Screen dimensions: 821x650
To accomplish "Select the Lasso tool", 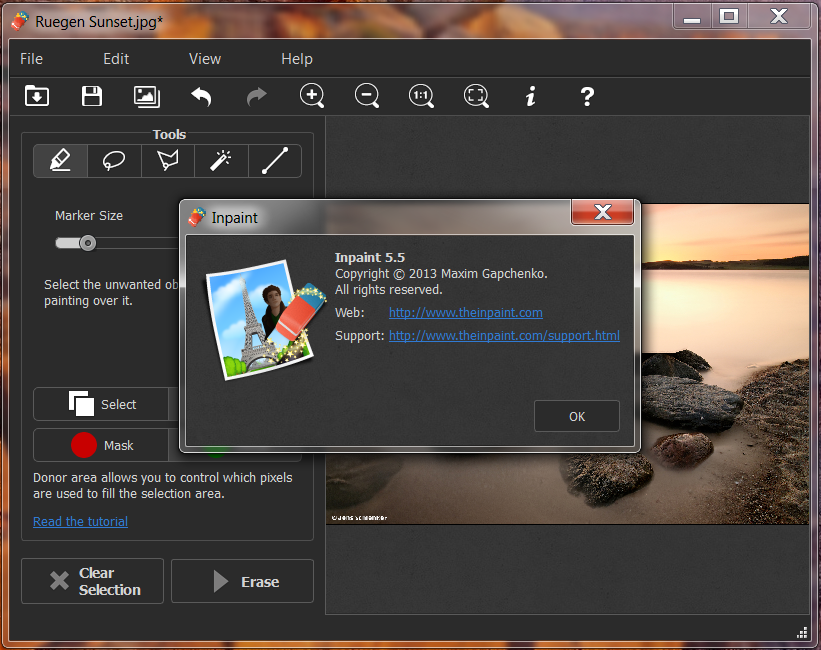I will [x=114, y=161].
